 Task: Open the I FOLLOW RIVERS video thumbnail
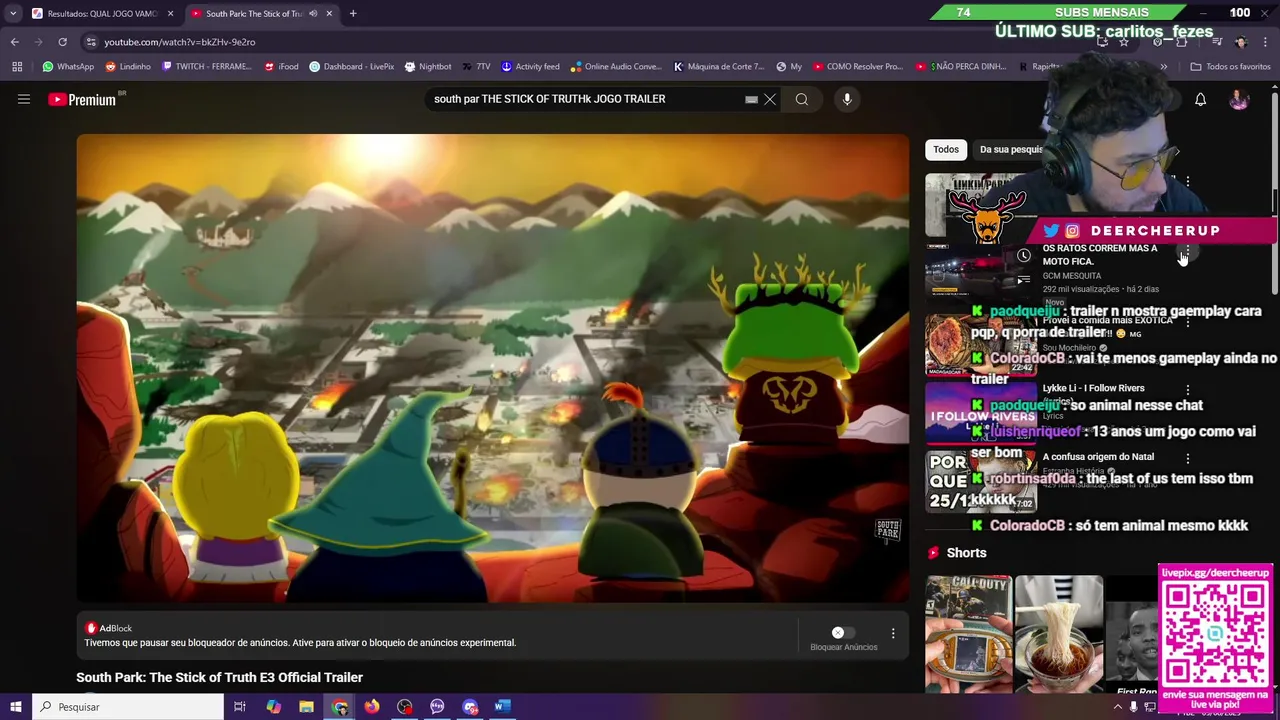pyautogui.click(x=980, y=414)
